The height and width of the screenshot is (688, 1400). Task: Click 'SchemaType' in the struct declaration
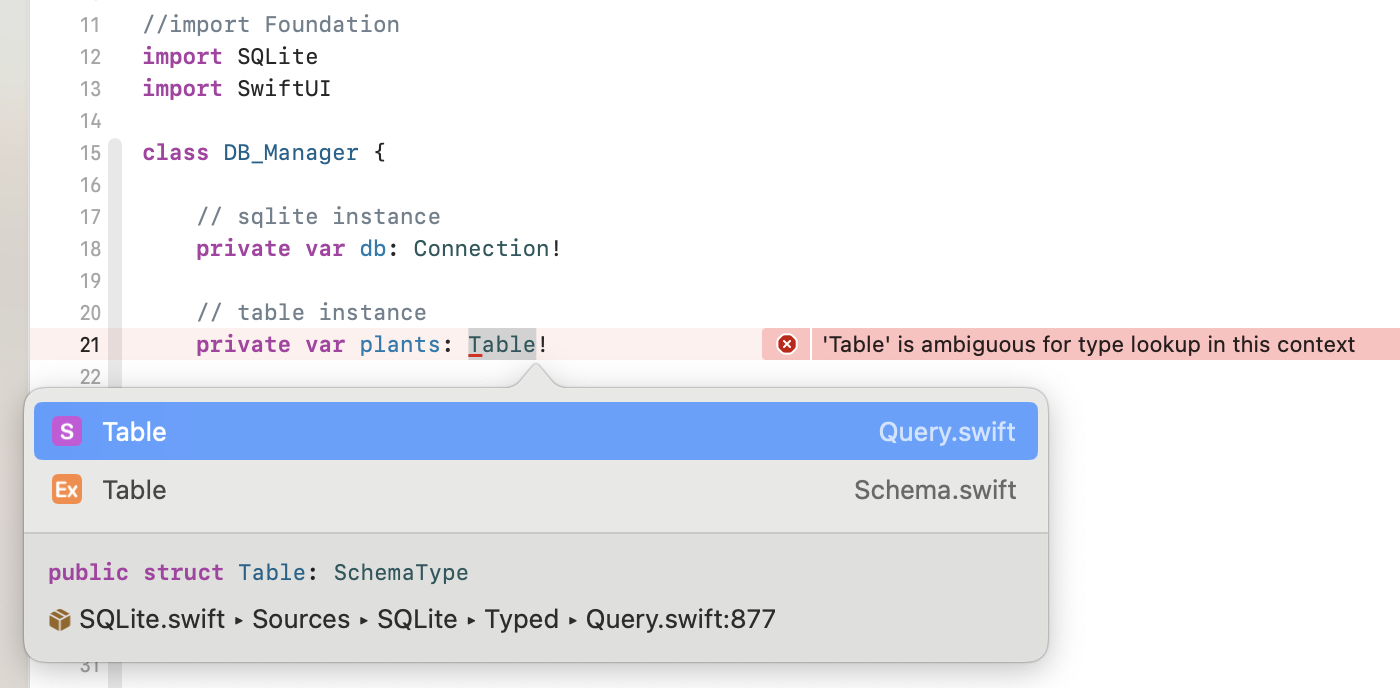(401, 572)
